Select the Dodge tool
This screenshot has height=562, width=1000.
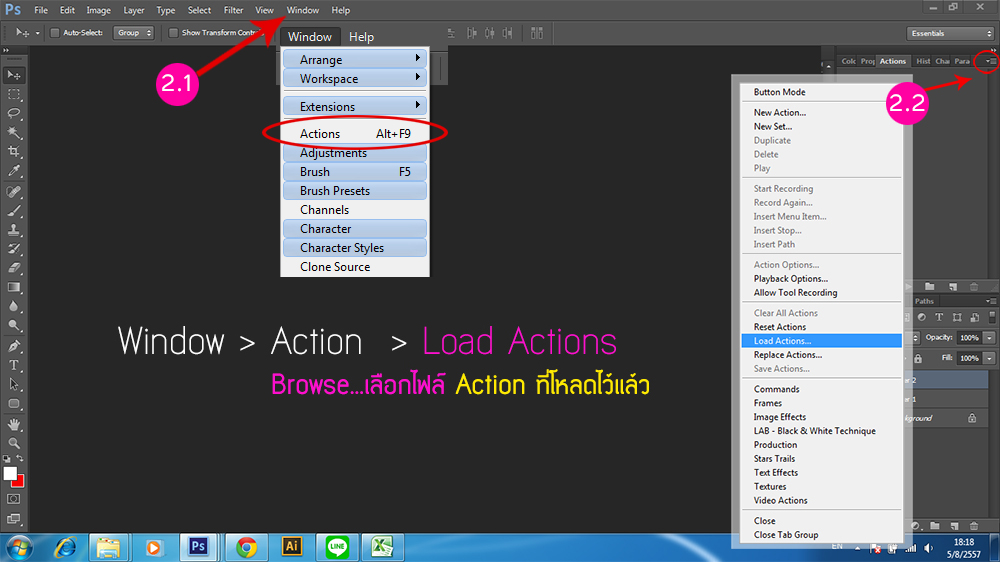tap(13, 325)
